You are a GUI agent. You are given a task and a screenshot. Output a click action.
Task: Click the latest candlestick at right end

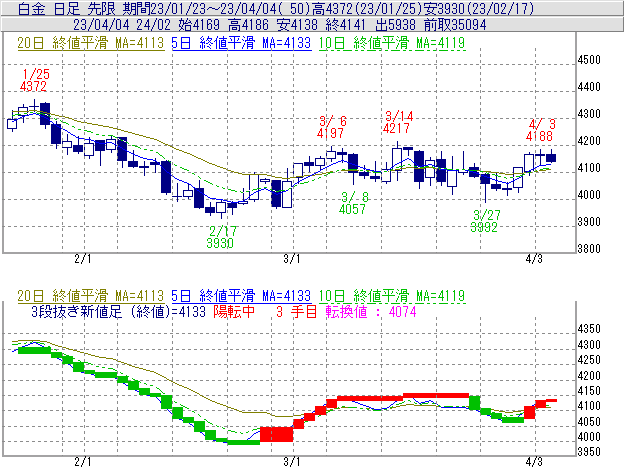click(x=551, y=158)
